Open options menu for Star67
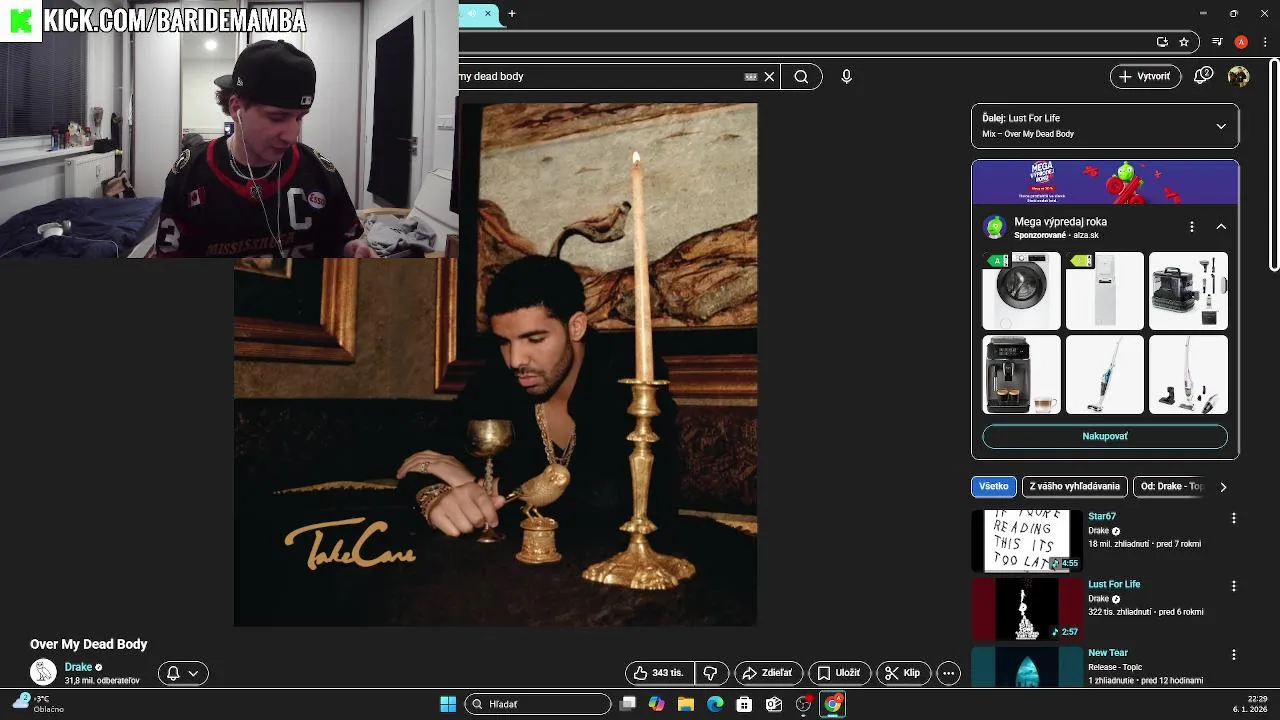 (1233, 518)
